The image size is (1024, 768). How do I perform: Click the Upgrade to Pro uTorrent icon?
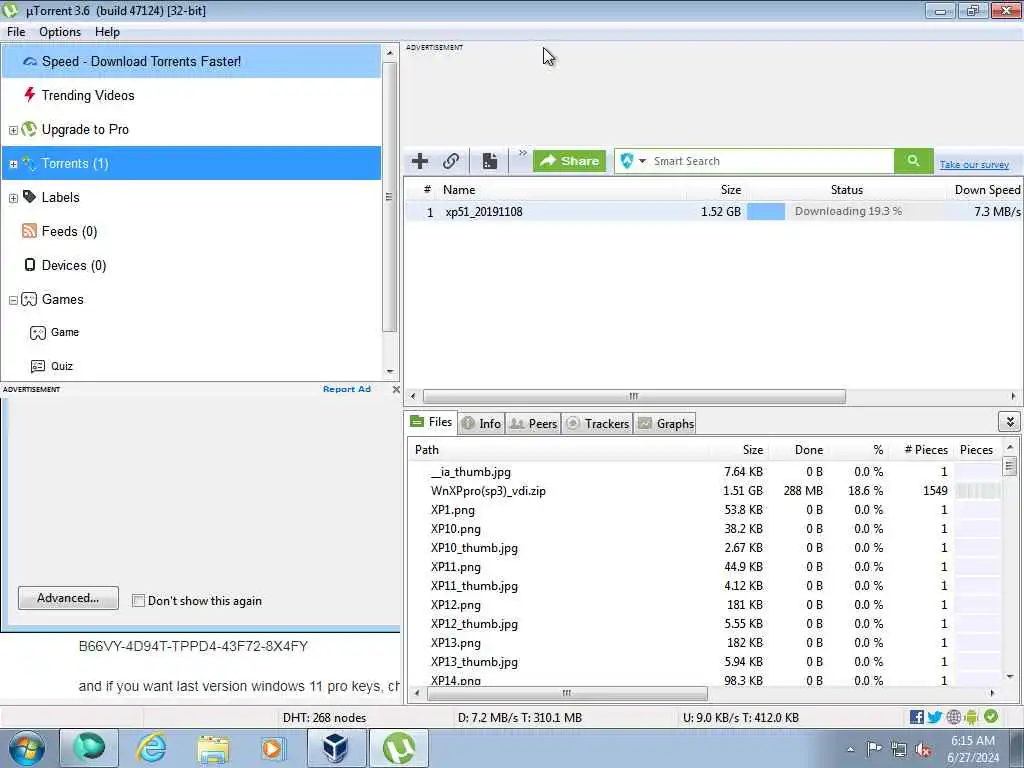tap(29, 129)
